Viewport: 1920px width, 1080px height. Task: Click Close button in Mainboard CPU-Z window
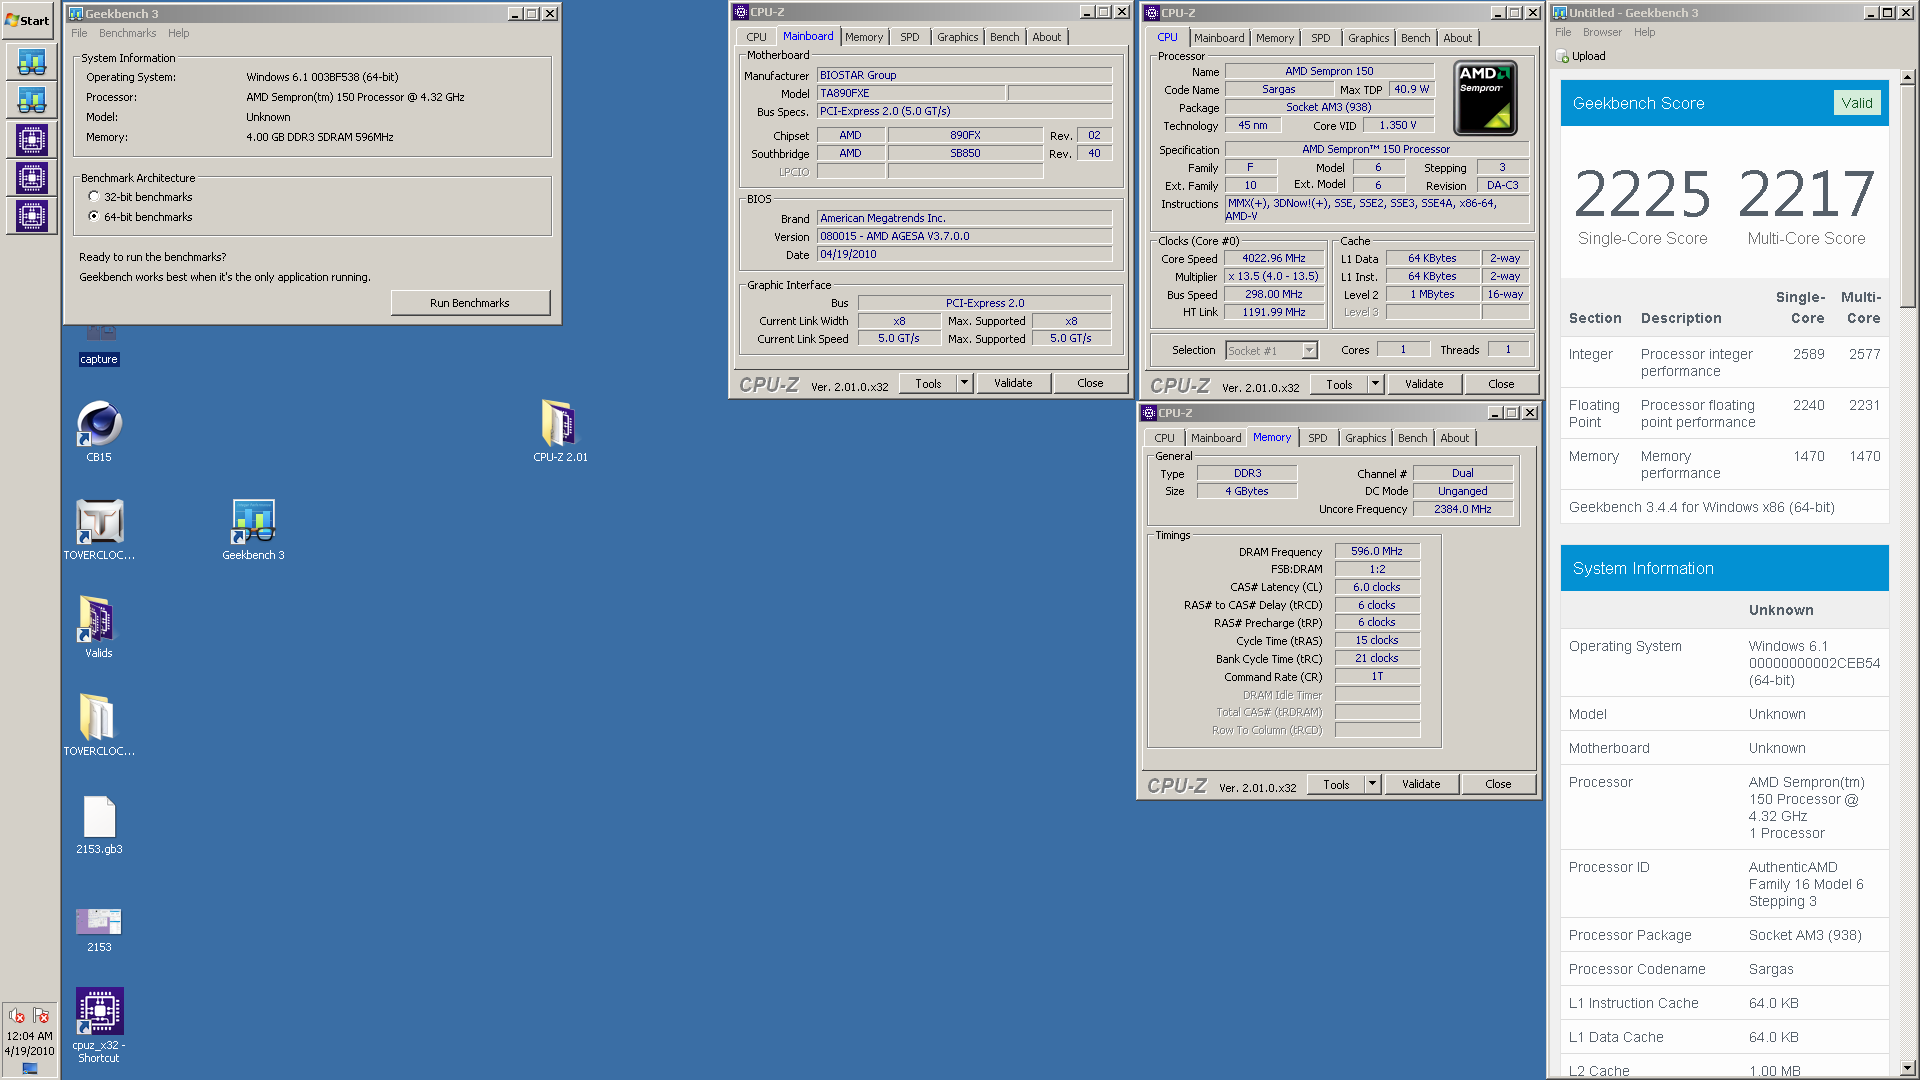point(1090,383)
